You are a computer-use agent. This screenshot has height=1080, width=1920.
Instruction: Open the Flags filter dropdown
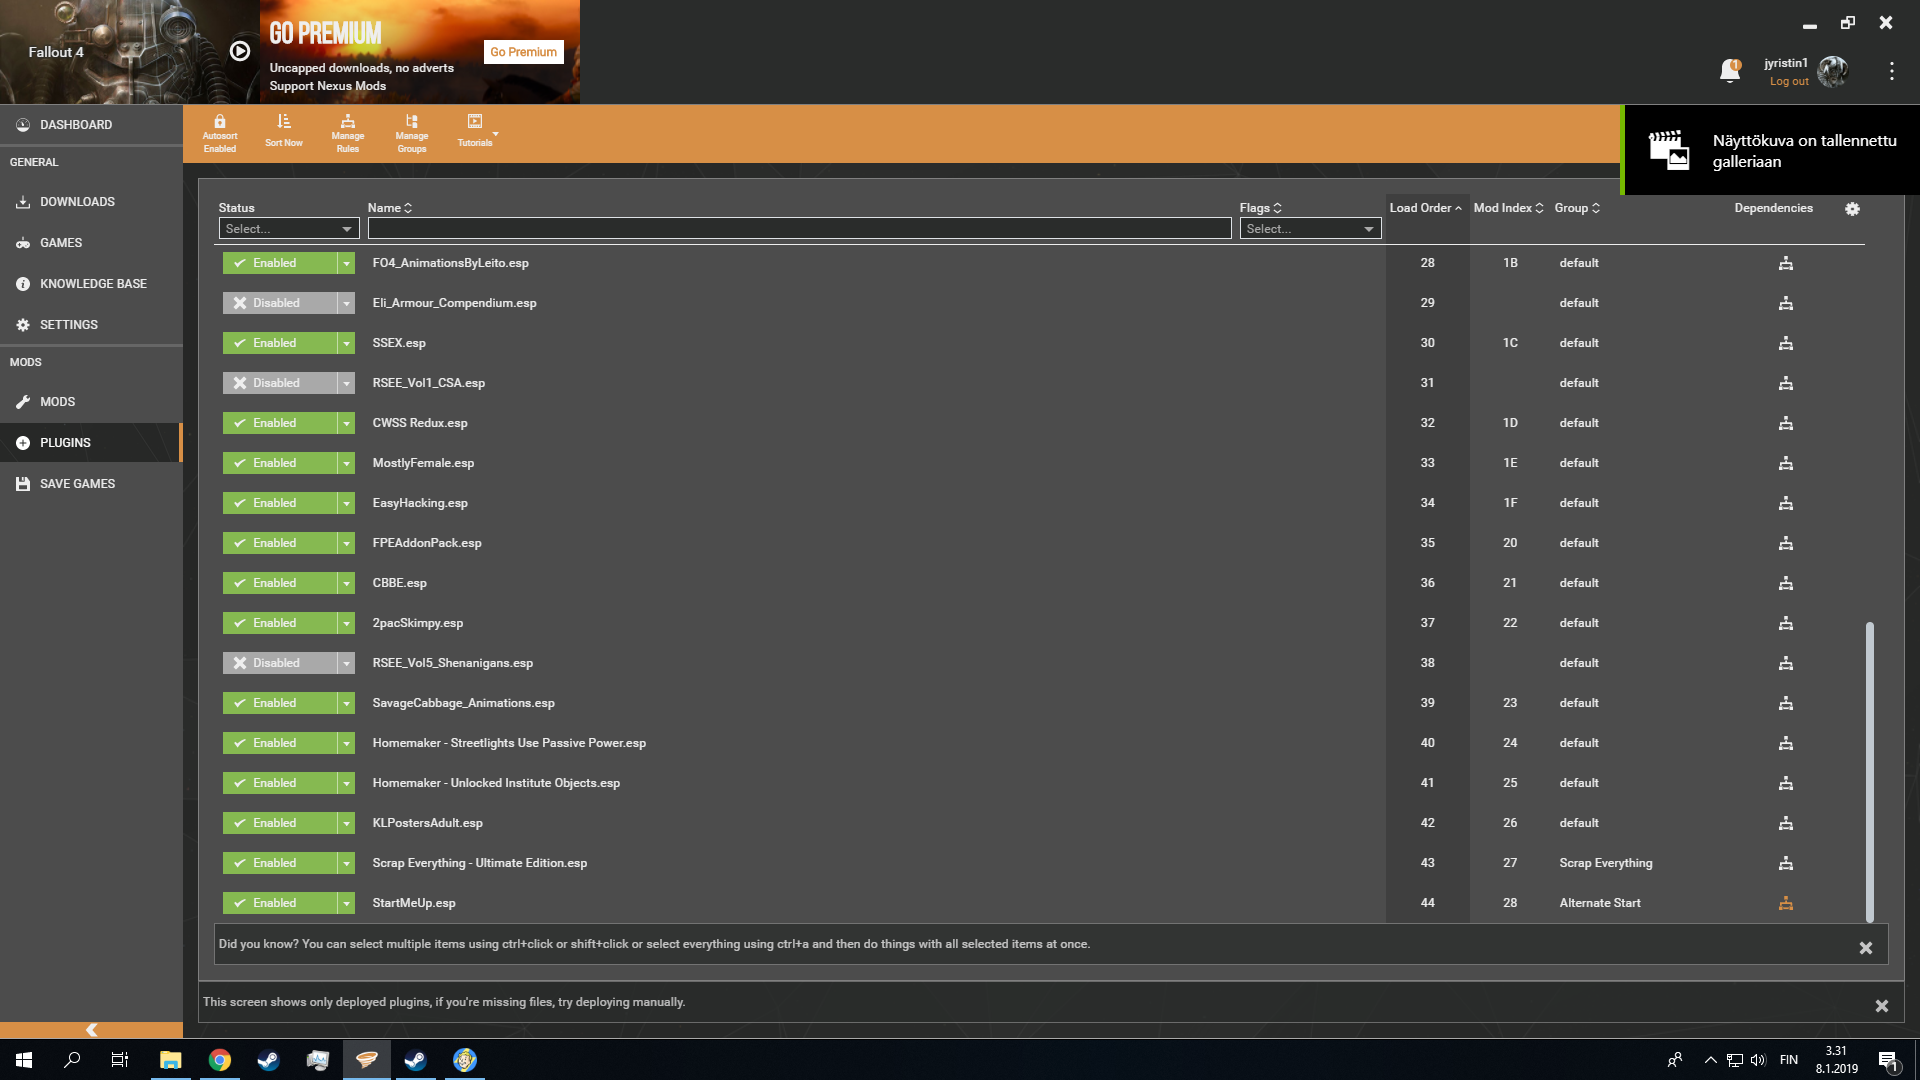[1310, 229]
